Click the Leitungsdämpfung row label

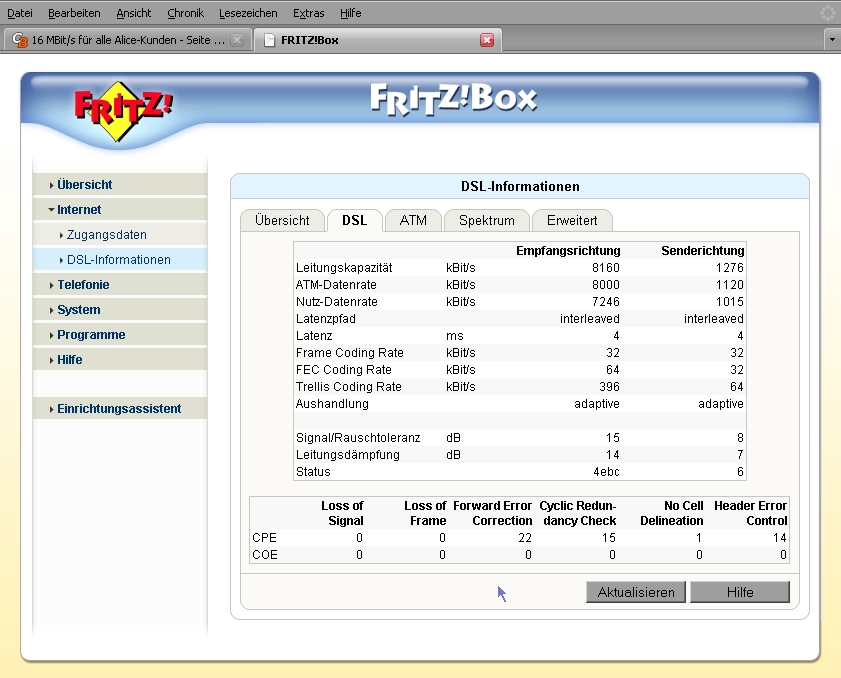pyautogui.click(x=348, y=455)
